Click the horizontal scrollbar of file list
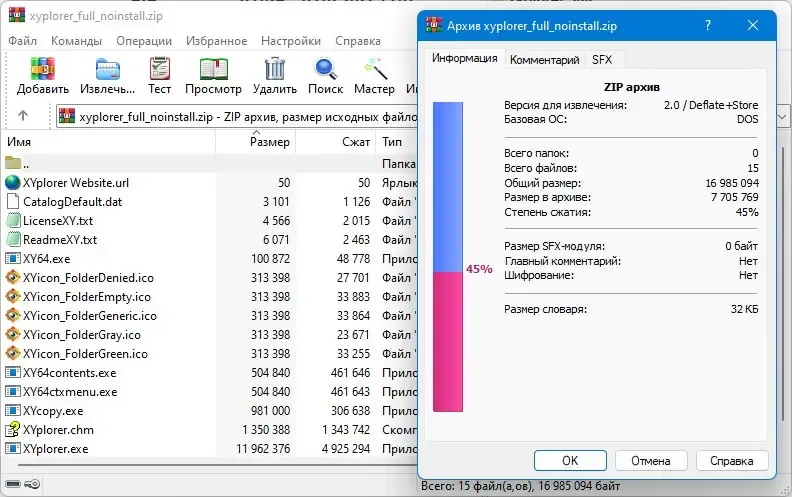The image size is (792, 497). point(217,465)
